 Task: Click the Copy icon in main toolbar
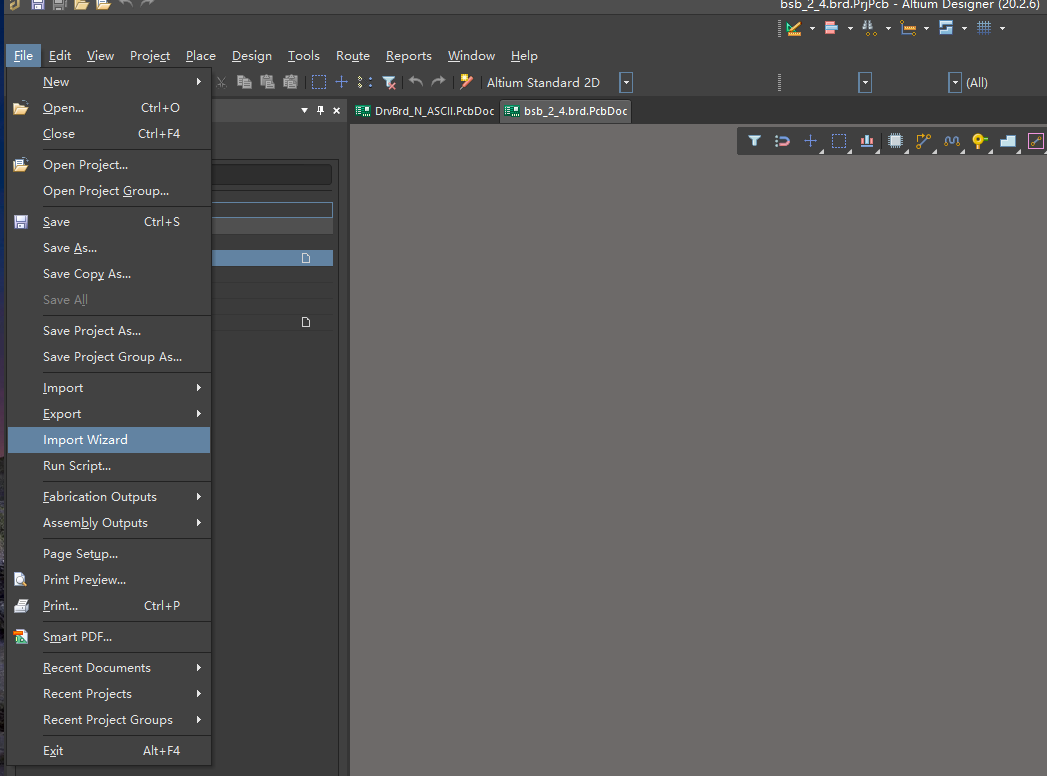tap(244, 82)
